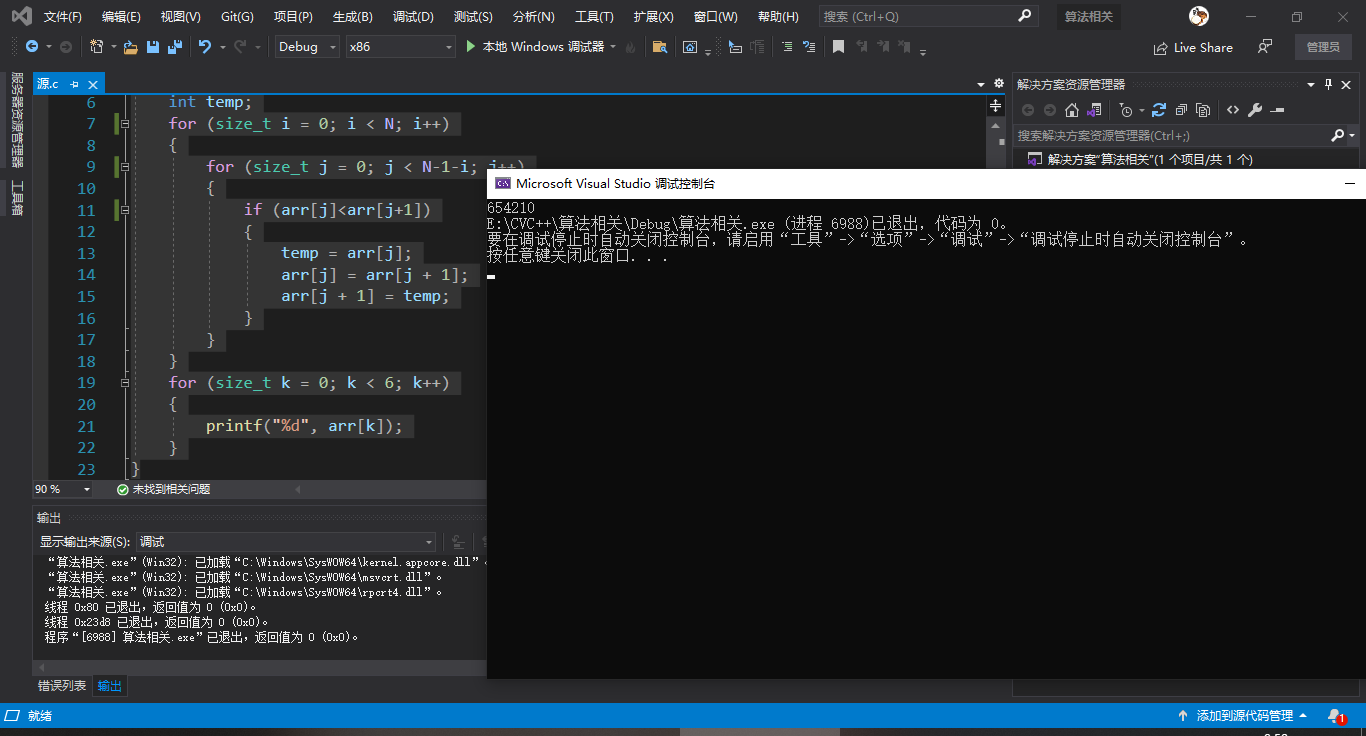The image size is (1366, 736).
Task: Open the x86 platform dropdown
Action: click(x=400, y=47)
